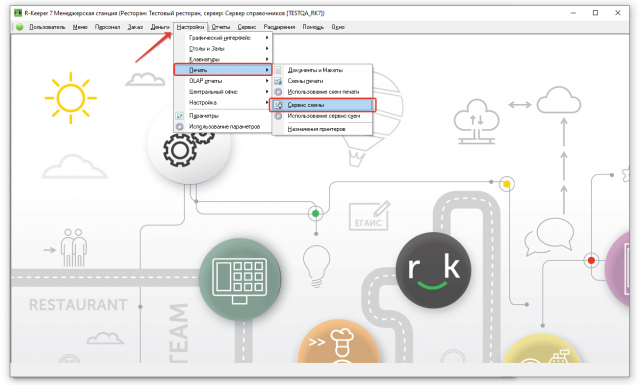Expand the Столы и Залы submenu arrow
Viewport: 640px width, 385px height.
[x=267, y=49]
